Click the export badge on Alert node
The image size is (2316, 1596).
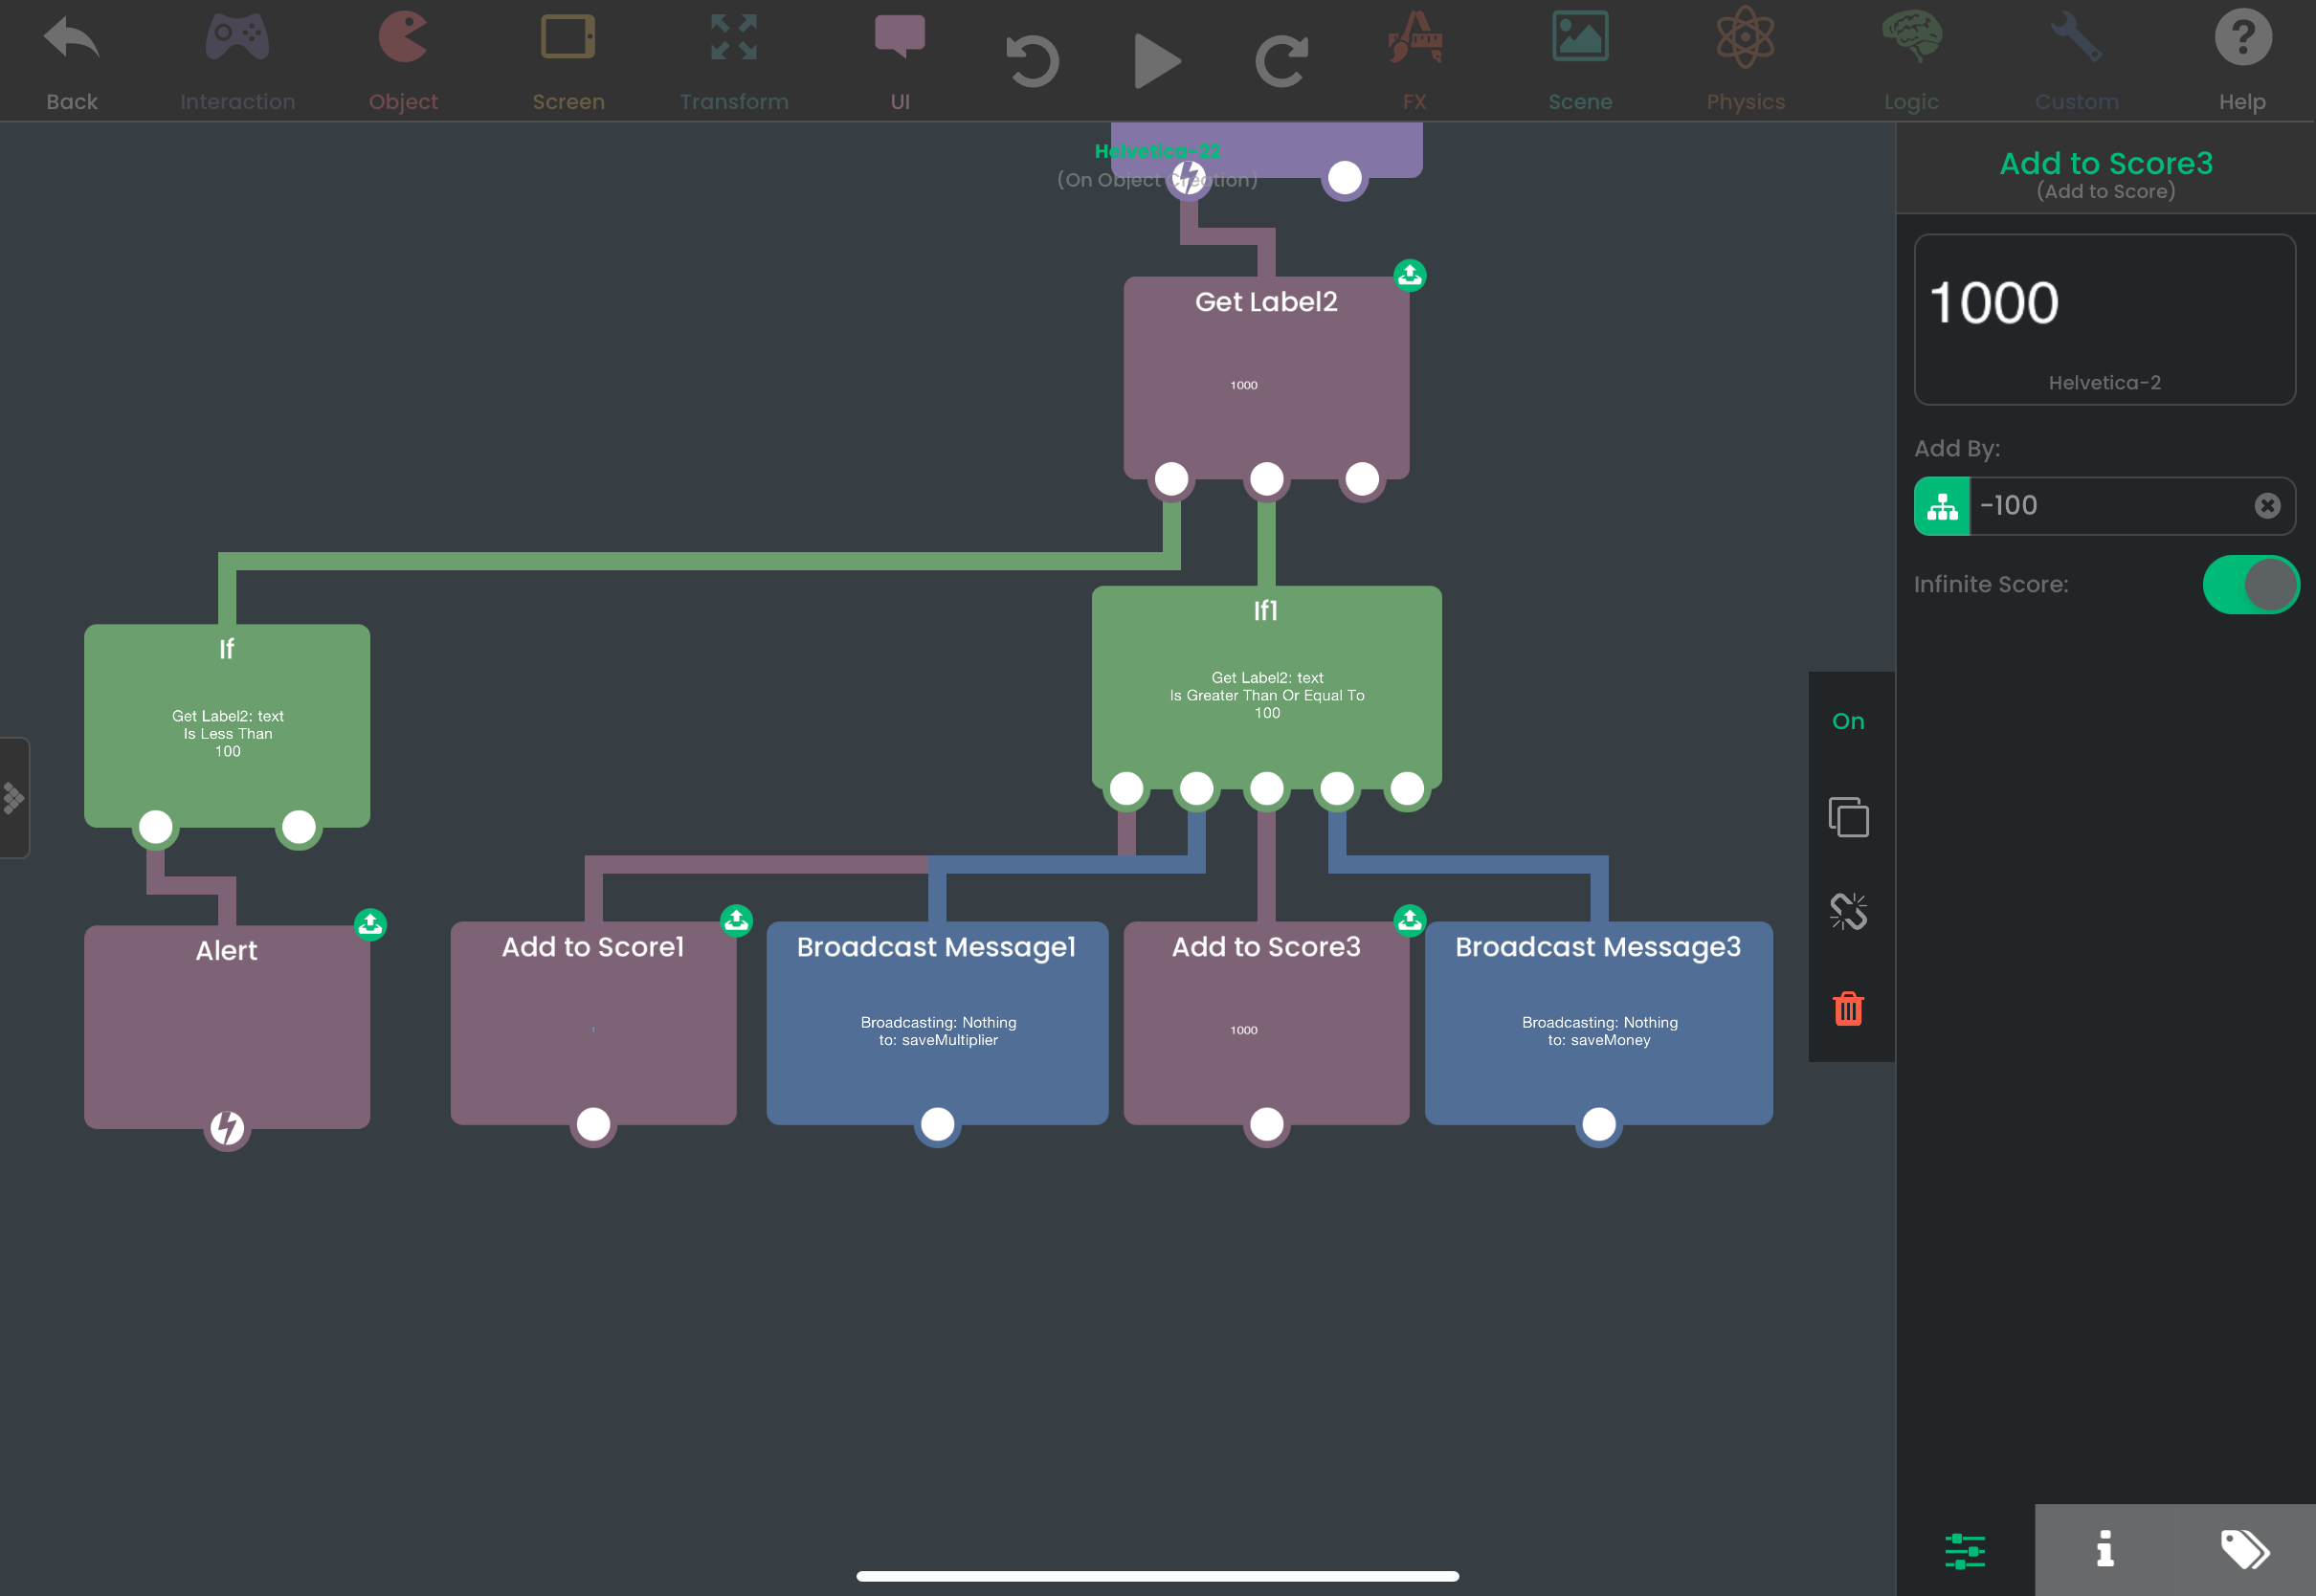(x=370, y=924)
